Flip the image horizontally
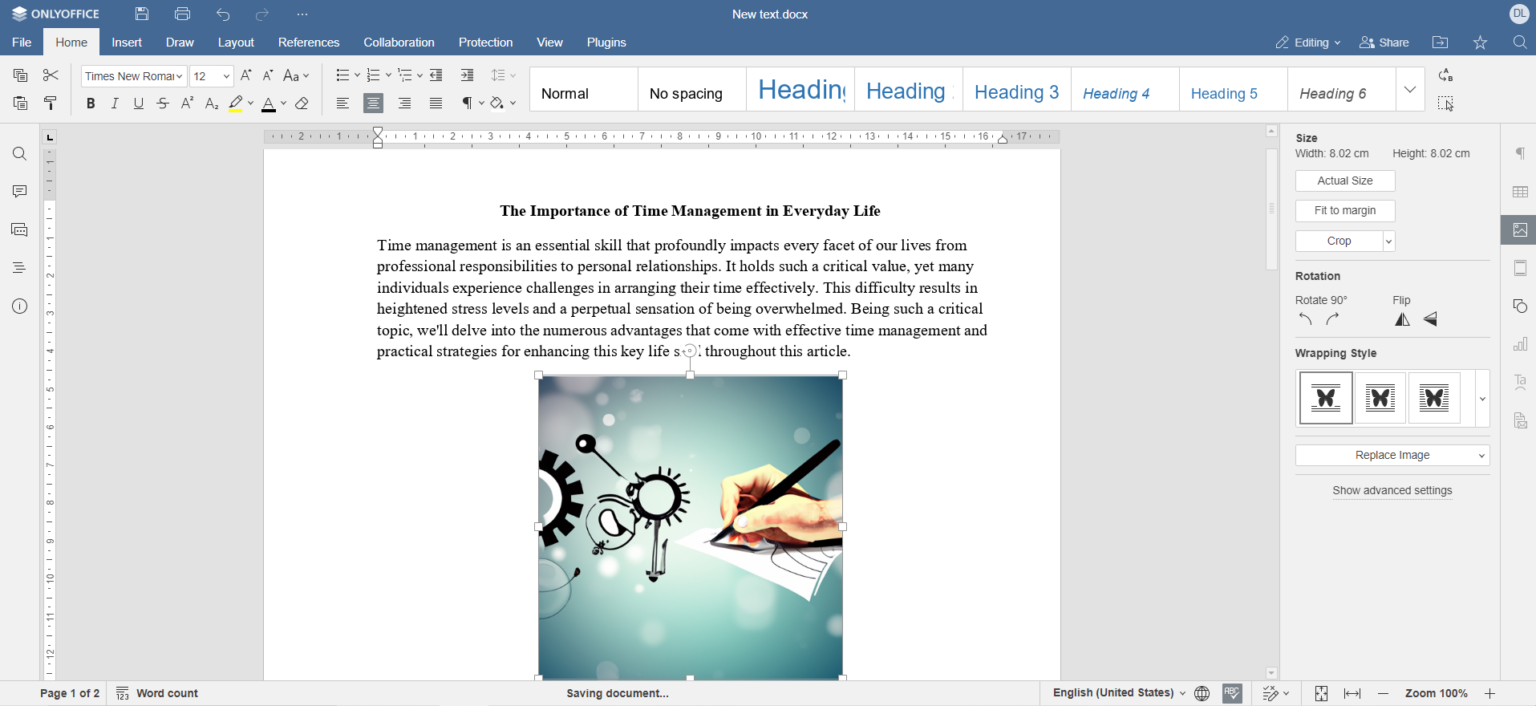This screenshot has height=706, width=1536. click(x=1402, y=320)
